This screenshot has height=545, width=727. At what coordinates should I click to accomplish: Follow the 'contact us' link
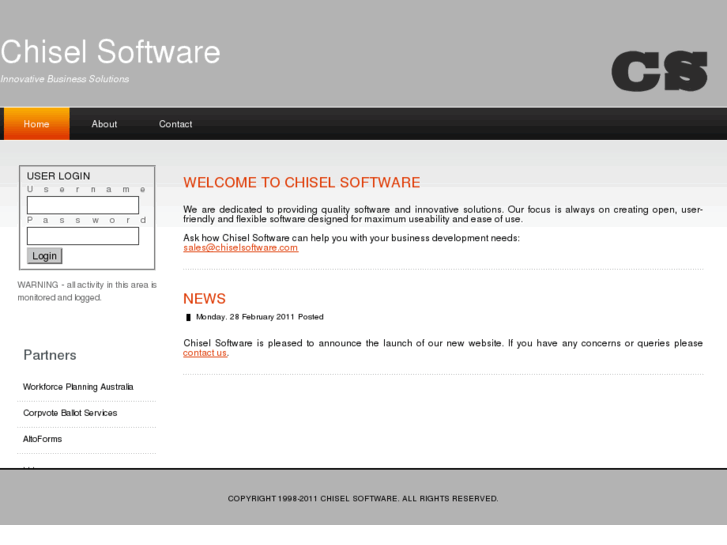[x=205, y=353]
